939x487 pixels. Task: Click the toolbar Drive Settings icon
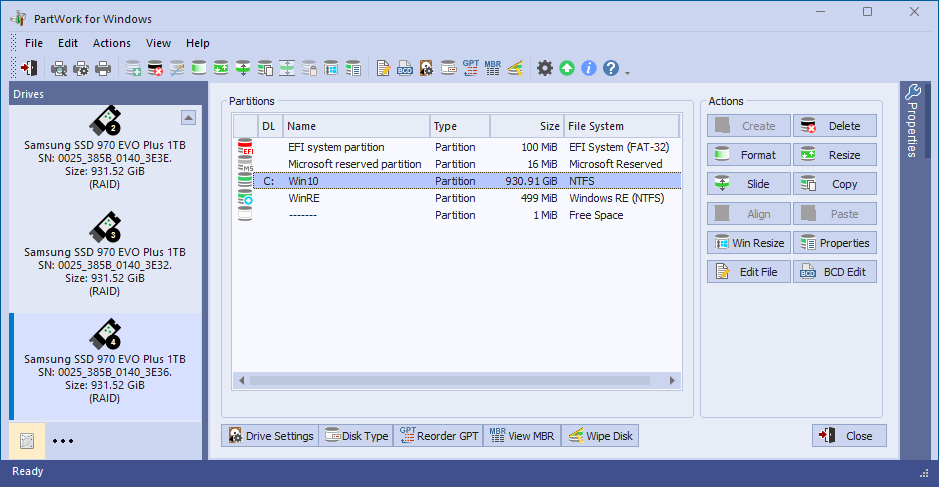[426, 68]
